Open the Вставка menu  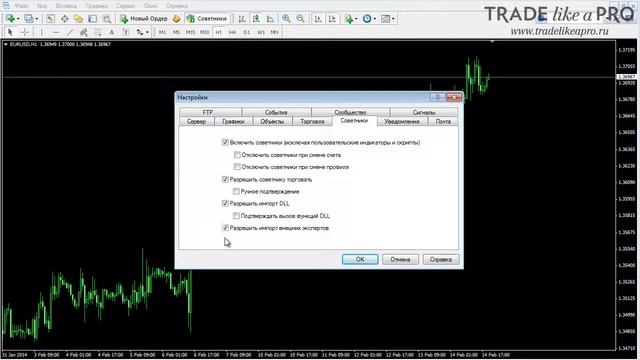click(66, 6)
